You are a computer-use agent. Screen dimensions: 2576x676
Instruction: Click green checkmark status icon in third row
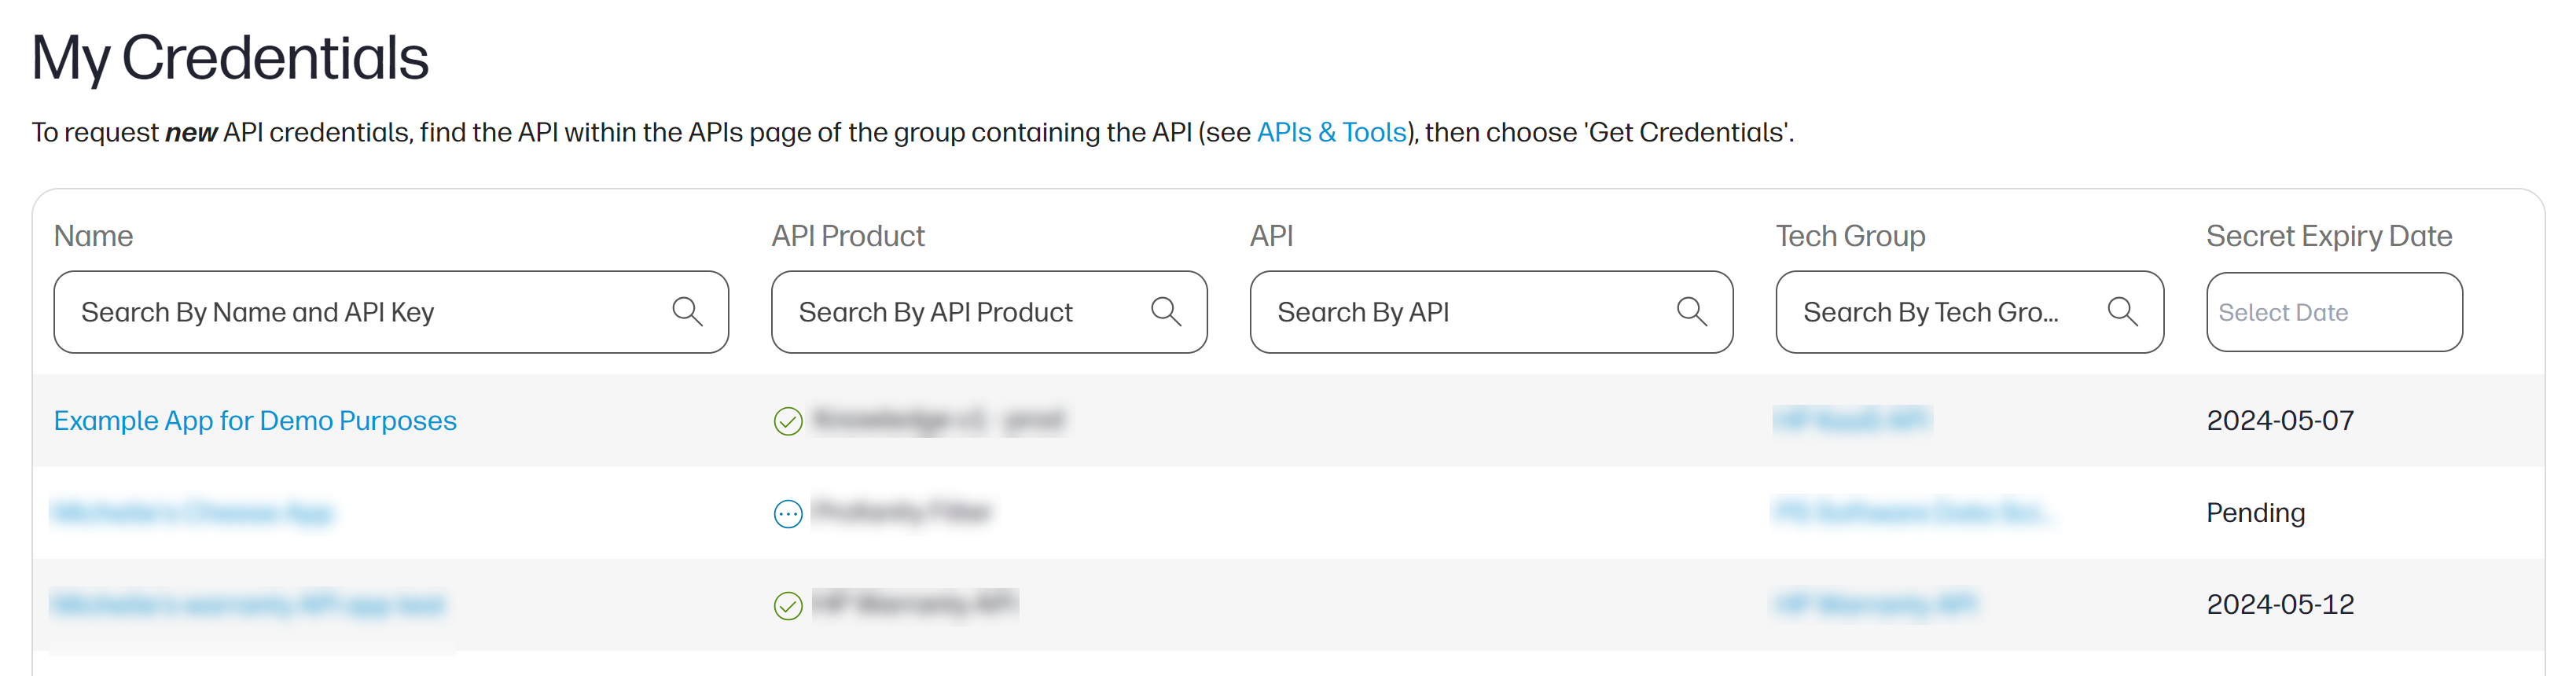click(x=788, y=606)
